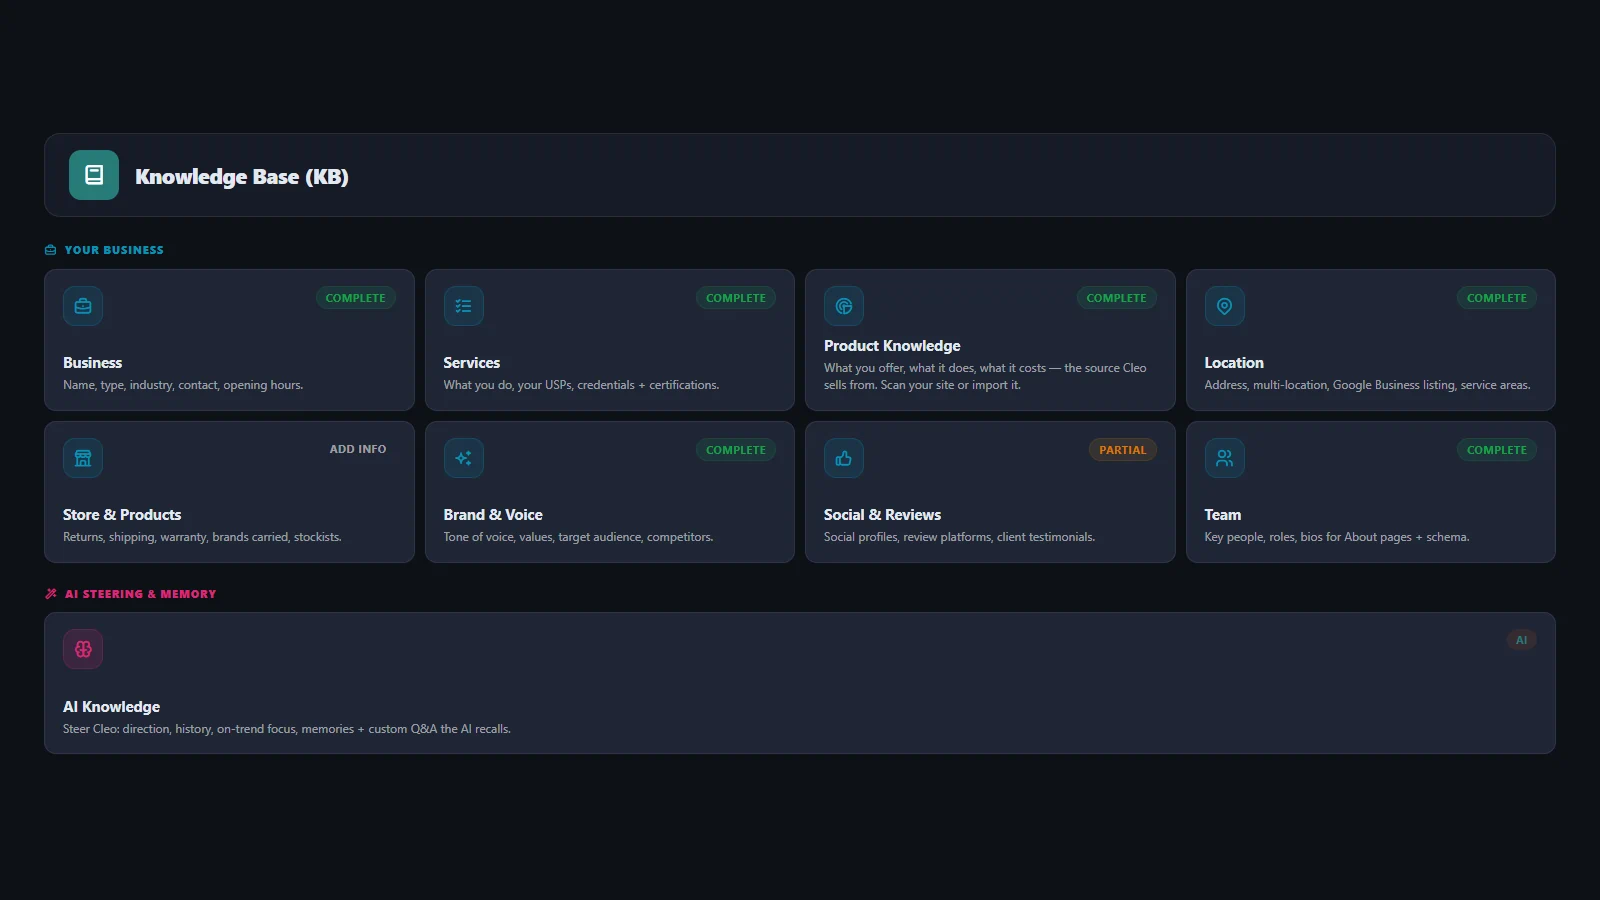Click text 'Name, type, industry, contact, opening hours.'
This screenshot has height=900, width=1600.
(183, 385)
